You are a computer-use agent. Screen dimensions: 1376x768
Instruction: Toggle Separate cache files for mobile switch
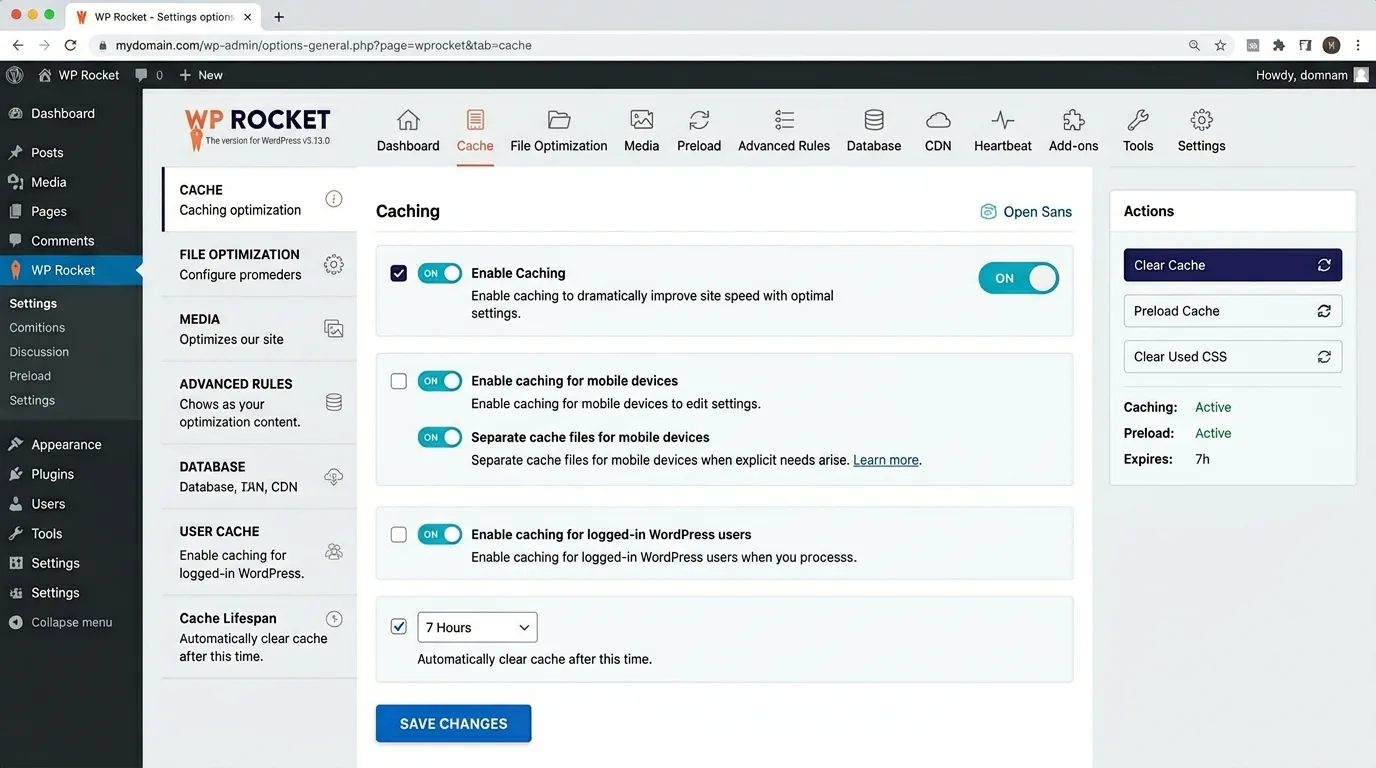click(440, 437)
